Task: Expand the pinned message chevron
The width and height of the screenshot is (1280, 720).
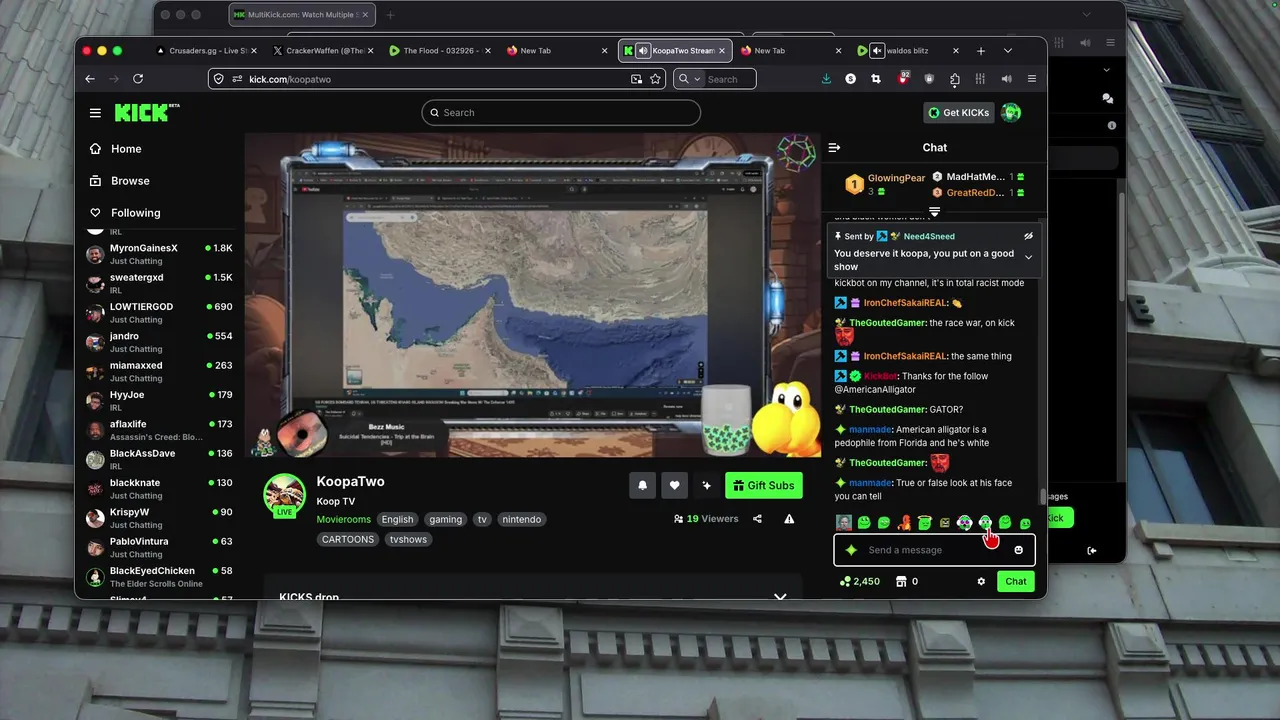Action: point(1028,257)
